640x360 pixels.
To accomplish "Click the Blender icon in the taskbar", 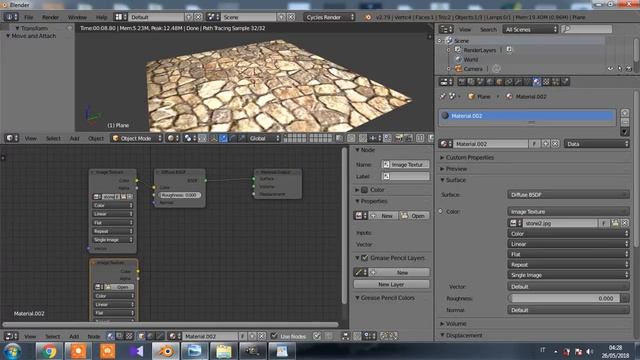I will coord(166,351).
